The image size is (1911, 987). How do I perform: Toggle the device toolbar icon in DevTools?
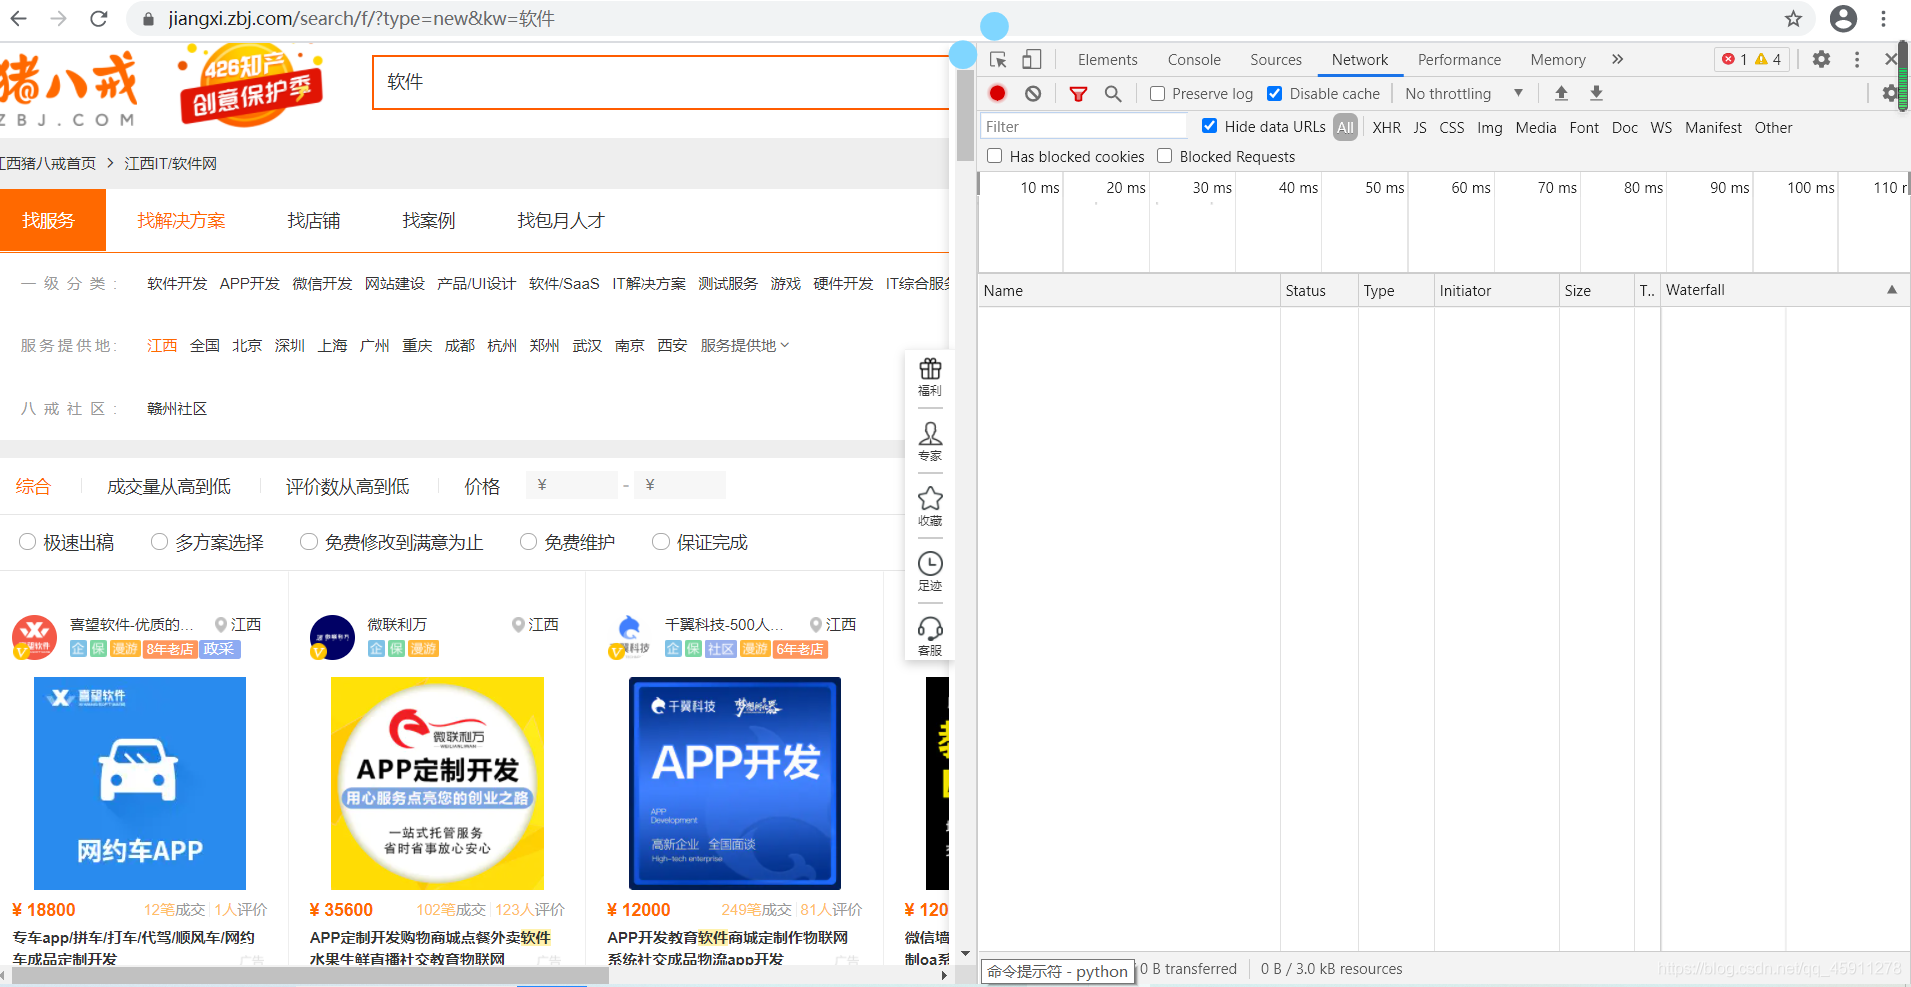pos(1031,60)
